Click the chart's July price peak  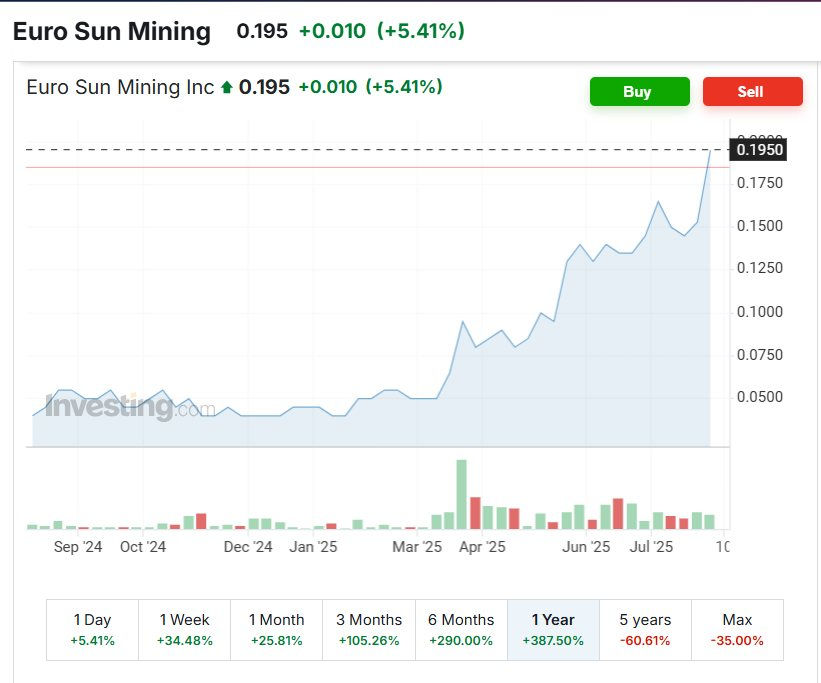click(657, 202)
